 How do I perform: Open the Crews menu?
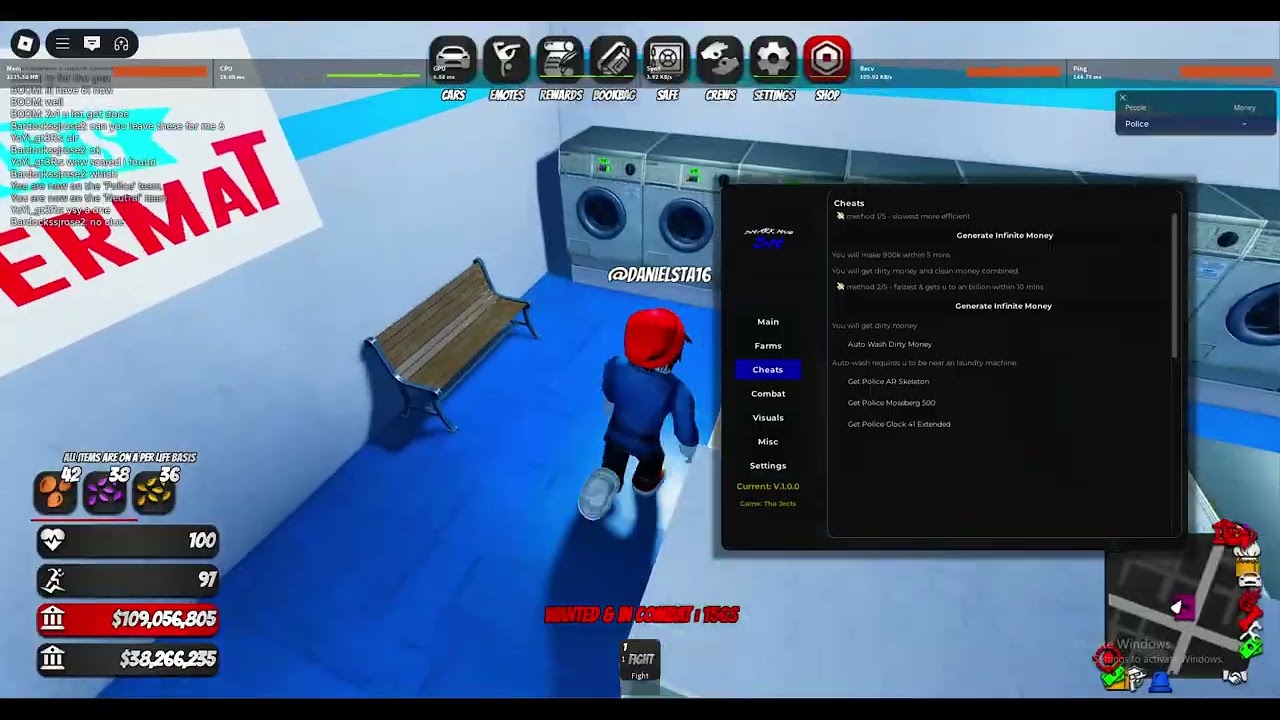pyautogui.click(x=720, y=60)
